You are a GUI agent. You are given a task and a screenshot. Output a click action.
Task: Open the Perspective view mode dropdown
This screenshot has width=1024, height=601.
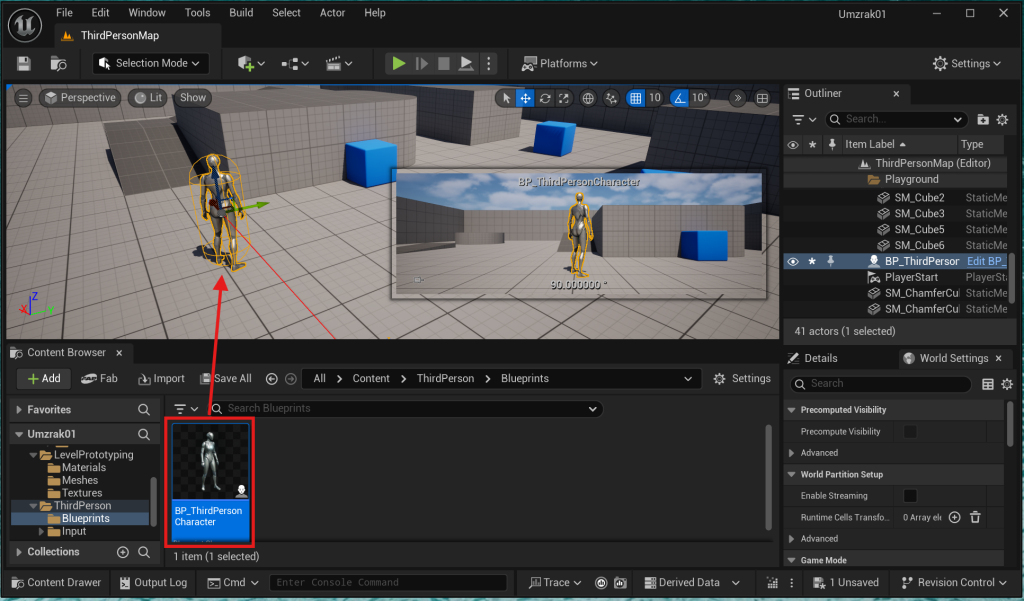point(80,98)
